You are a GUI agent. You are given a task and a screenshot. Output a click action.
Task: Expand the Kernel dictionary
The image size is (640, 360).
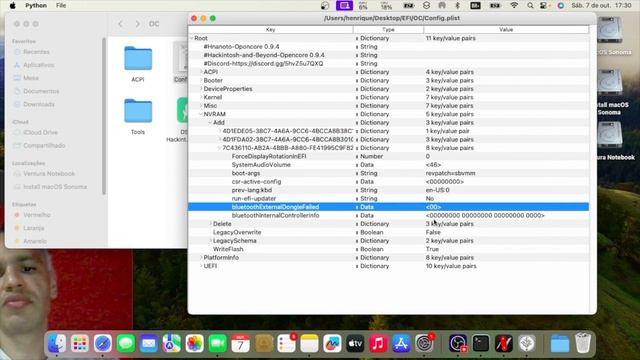201,97
